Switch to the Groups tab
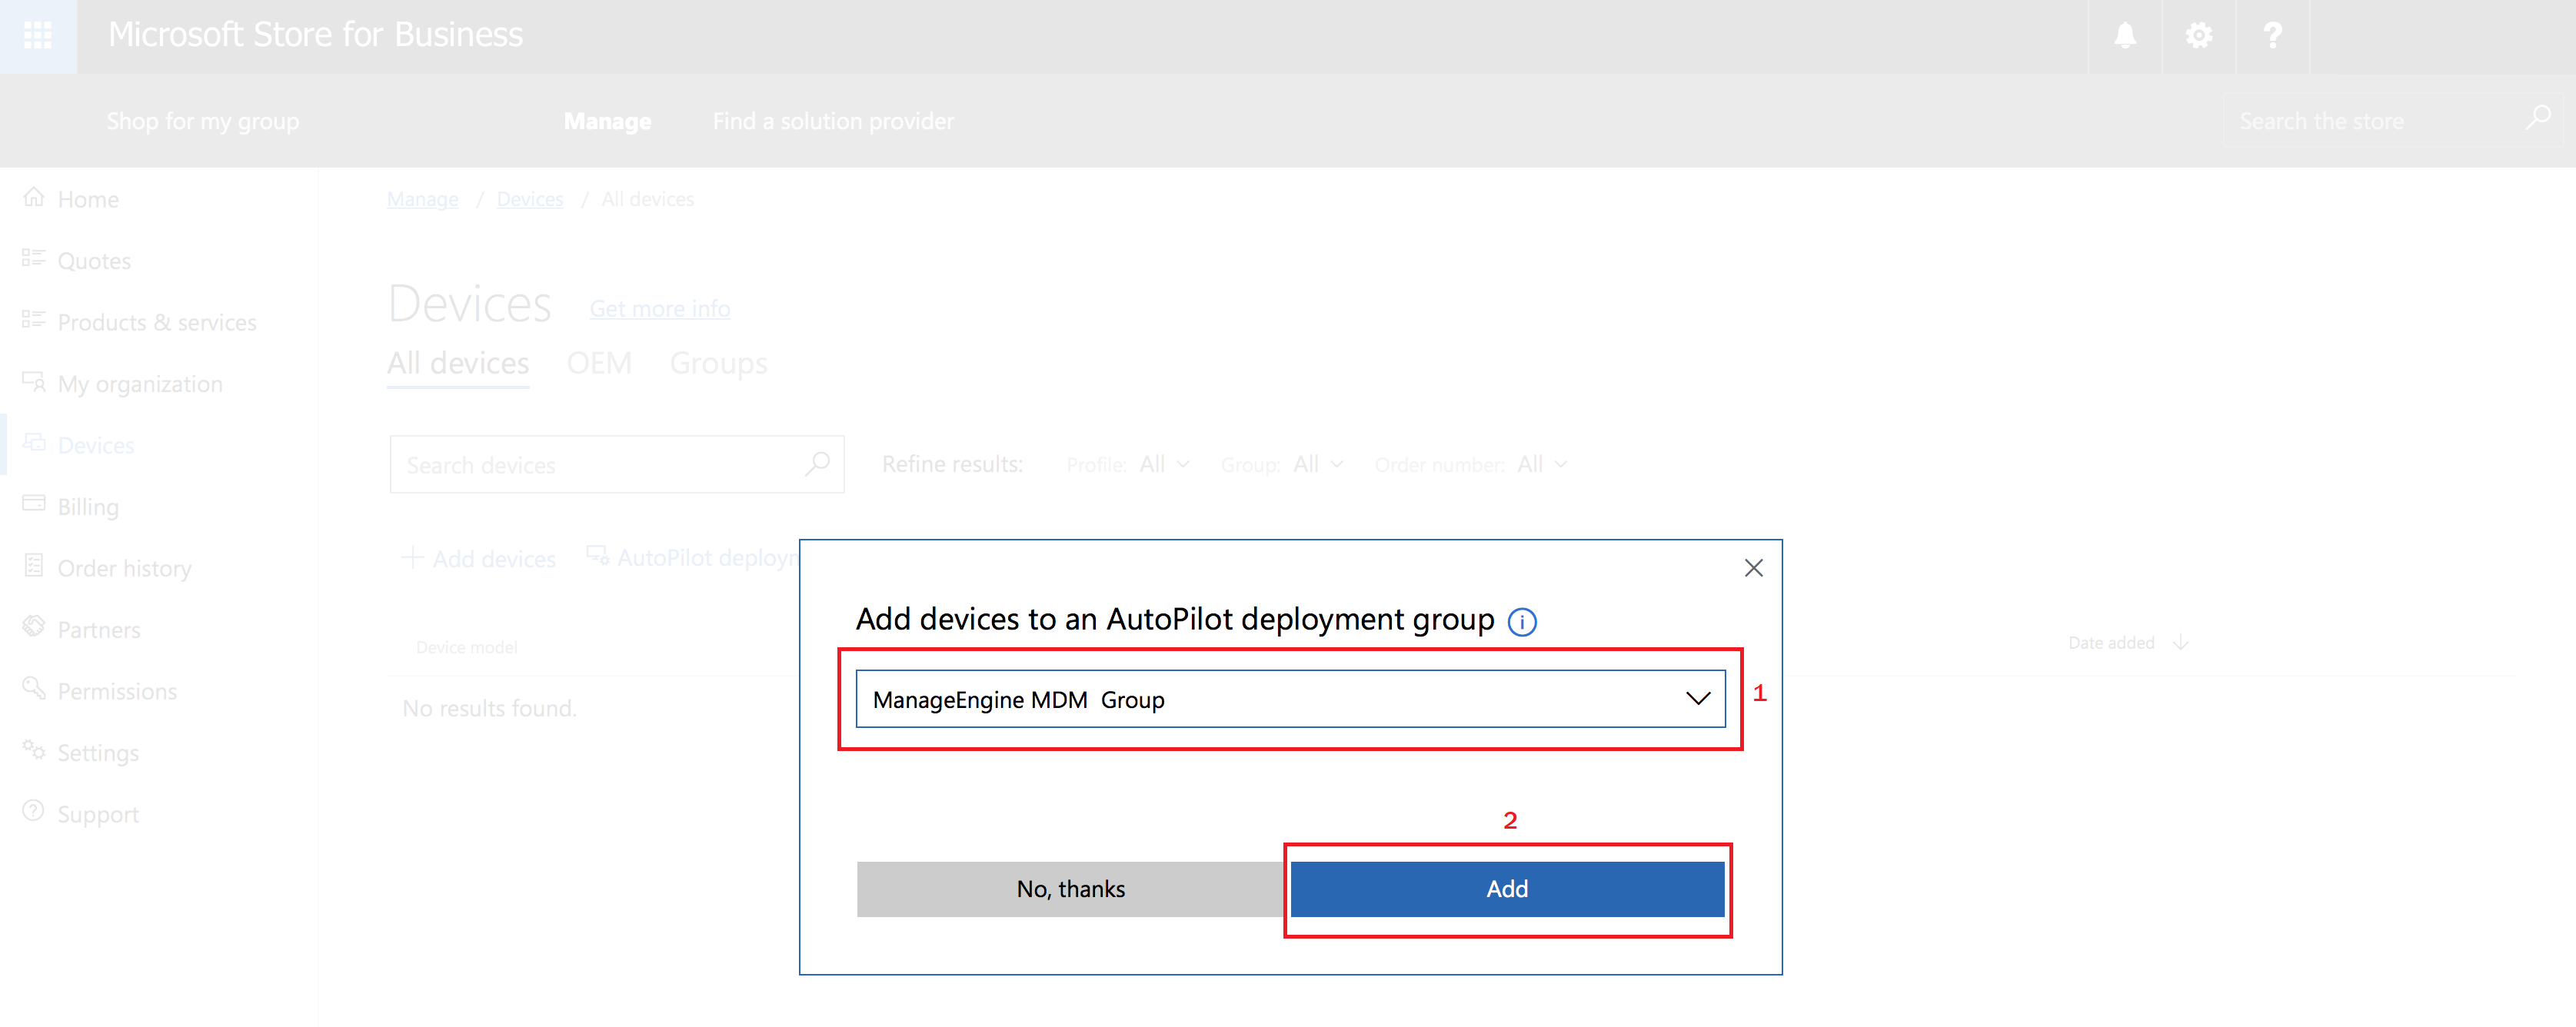Viewport: 2576px width, 1027px height. tap(718, 363)
